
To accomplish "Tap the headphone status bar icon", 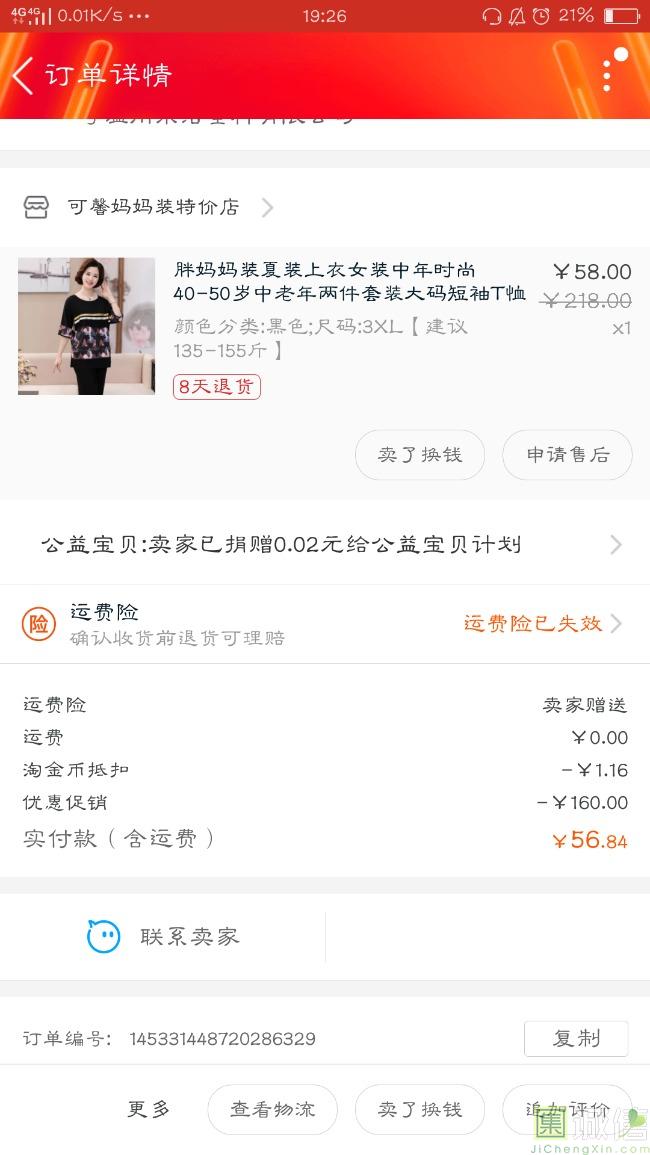I will point(491,16).
